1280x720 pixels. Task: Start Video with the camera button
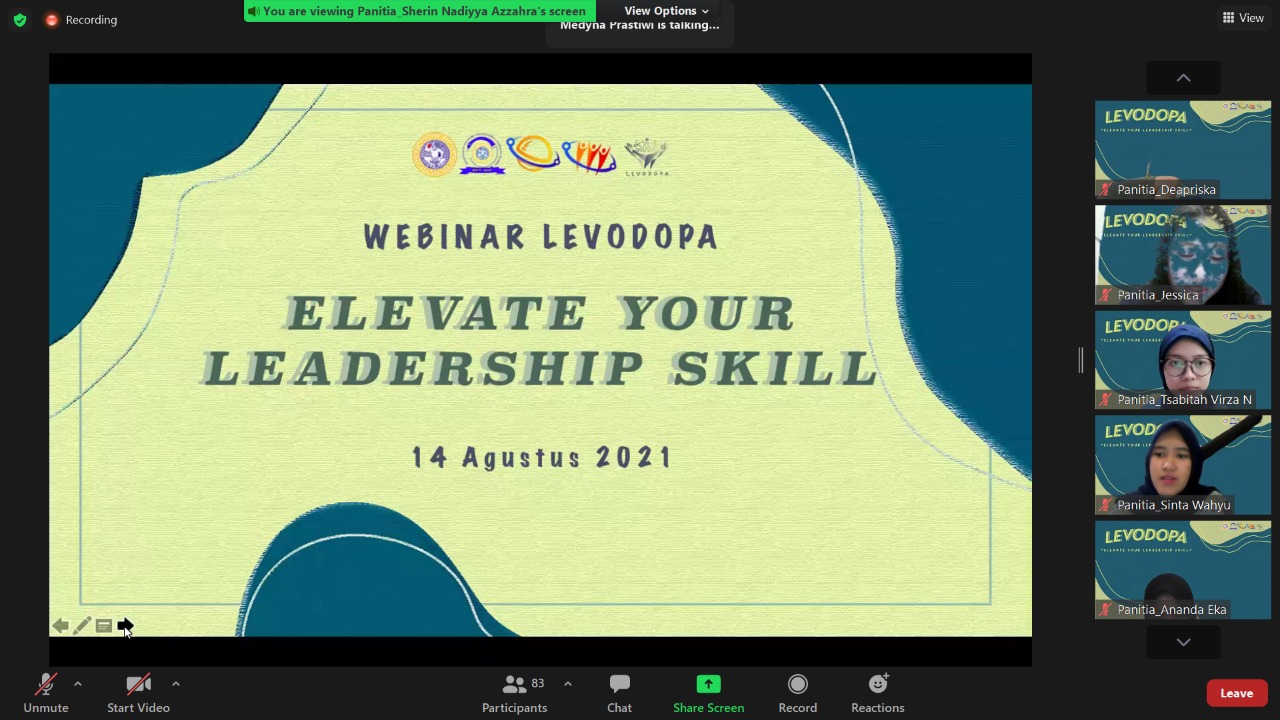pyautogui.click(x=138, y=693)
